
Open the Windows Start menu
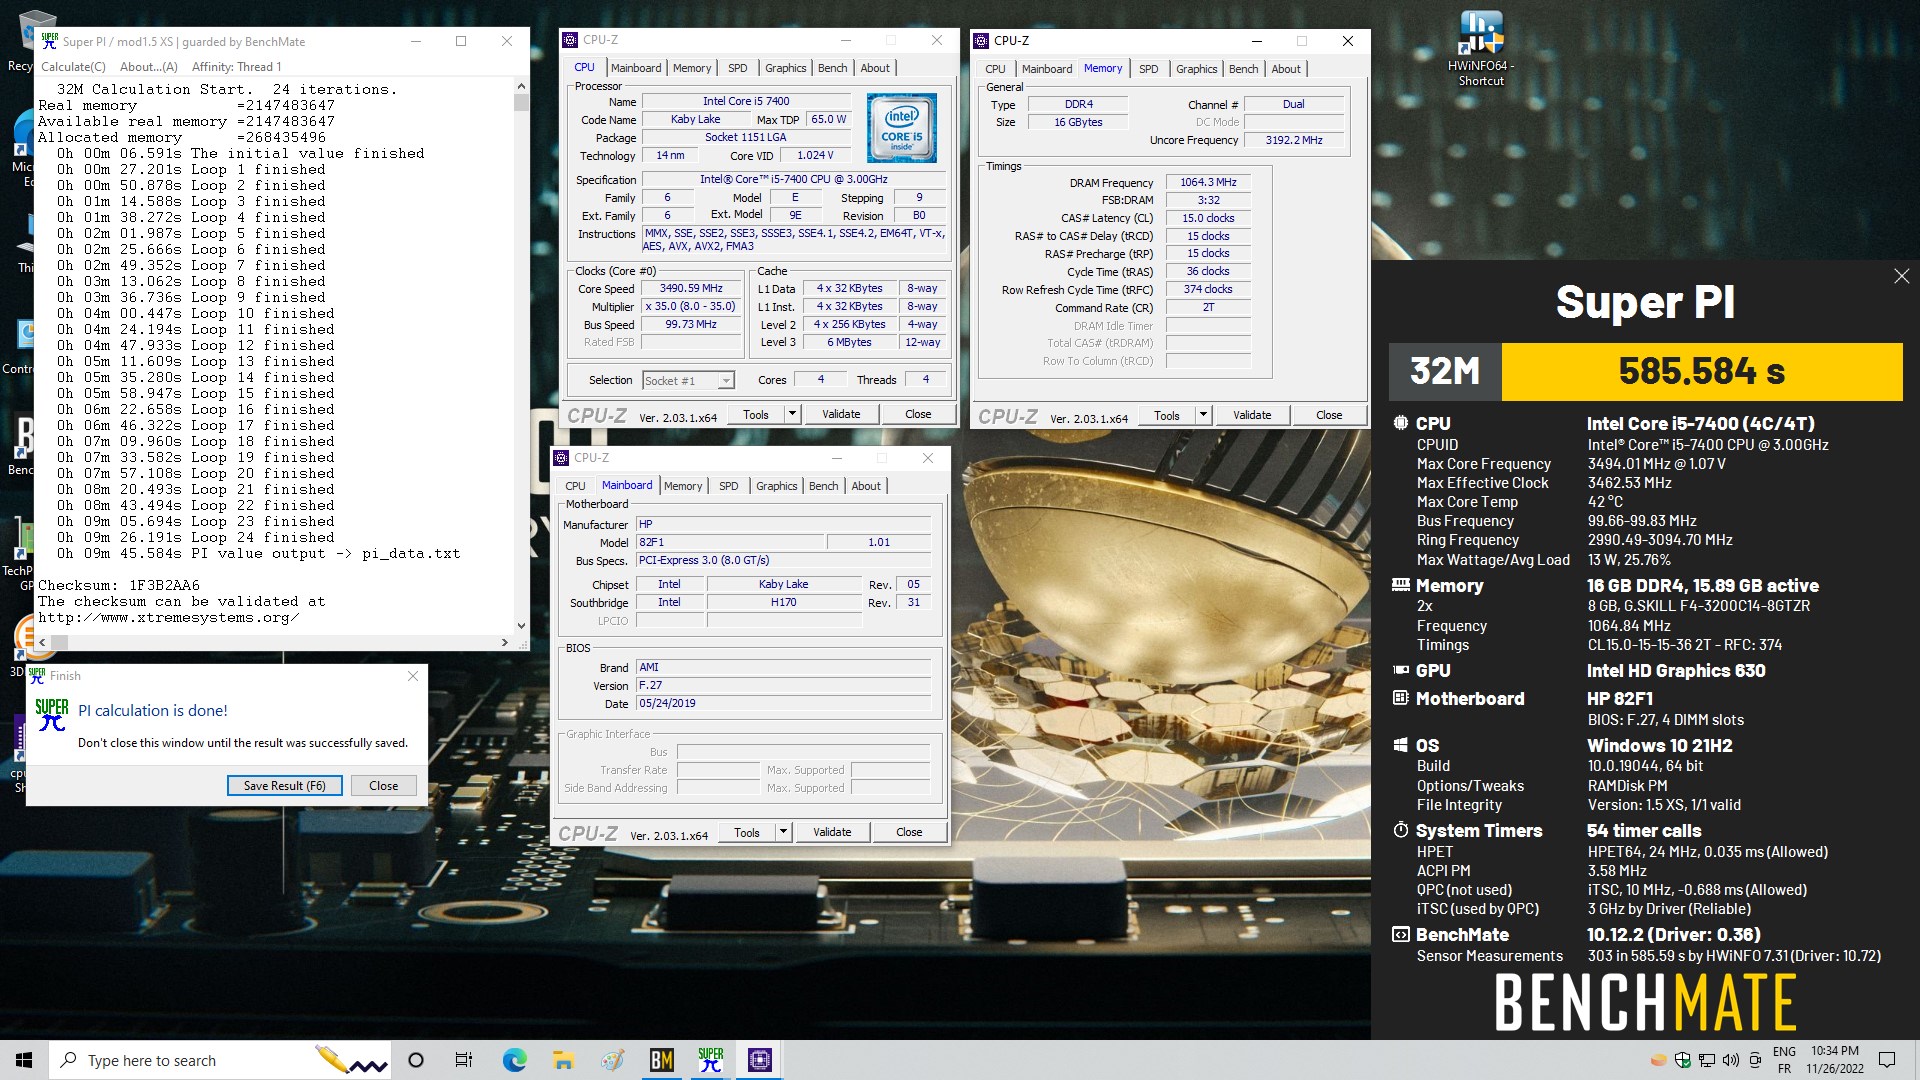click(24, 1060)
